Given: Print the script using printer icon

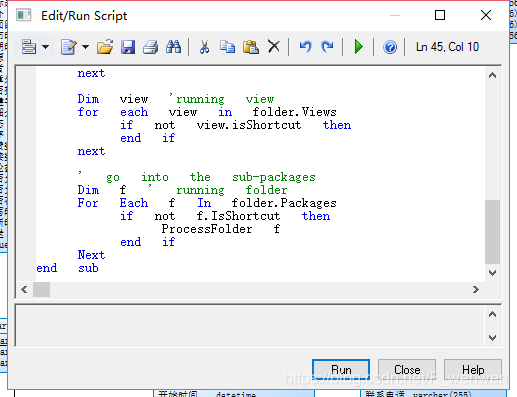Looking at the screenshot, I should (151, 47).
